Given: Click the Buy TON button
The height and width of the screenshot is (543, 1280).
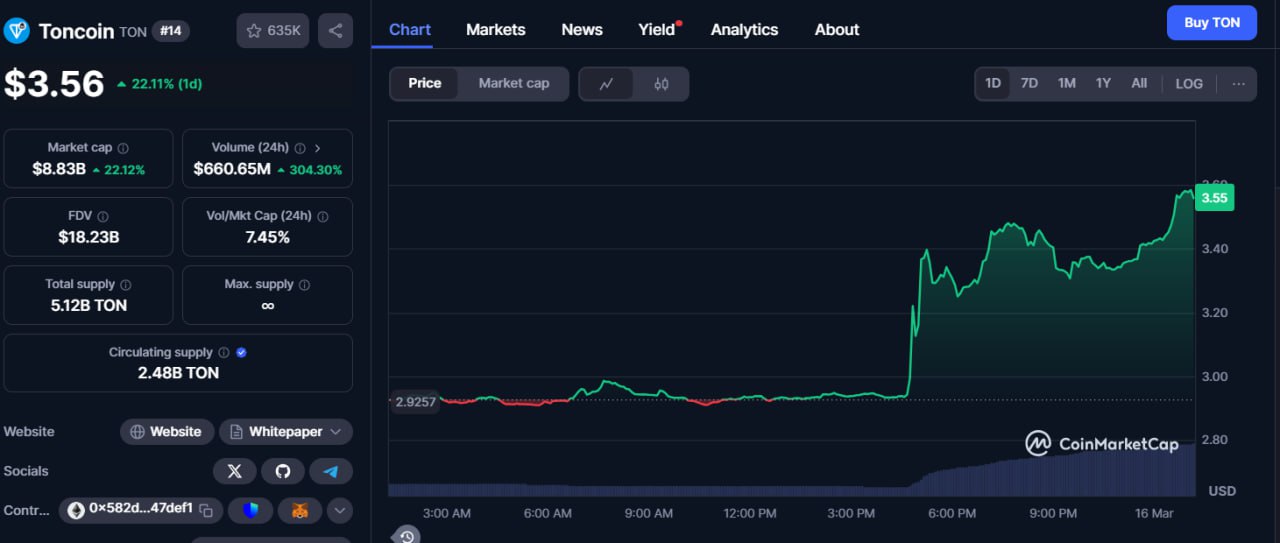Looking at the screenshot, I should tap(1212, 23).
